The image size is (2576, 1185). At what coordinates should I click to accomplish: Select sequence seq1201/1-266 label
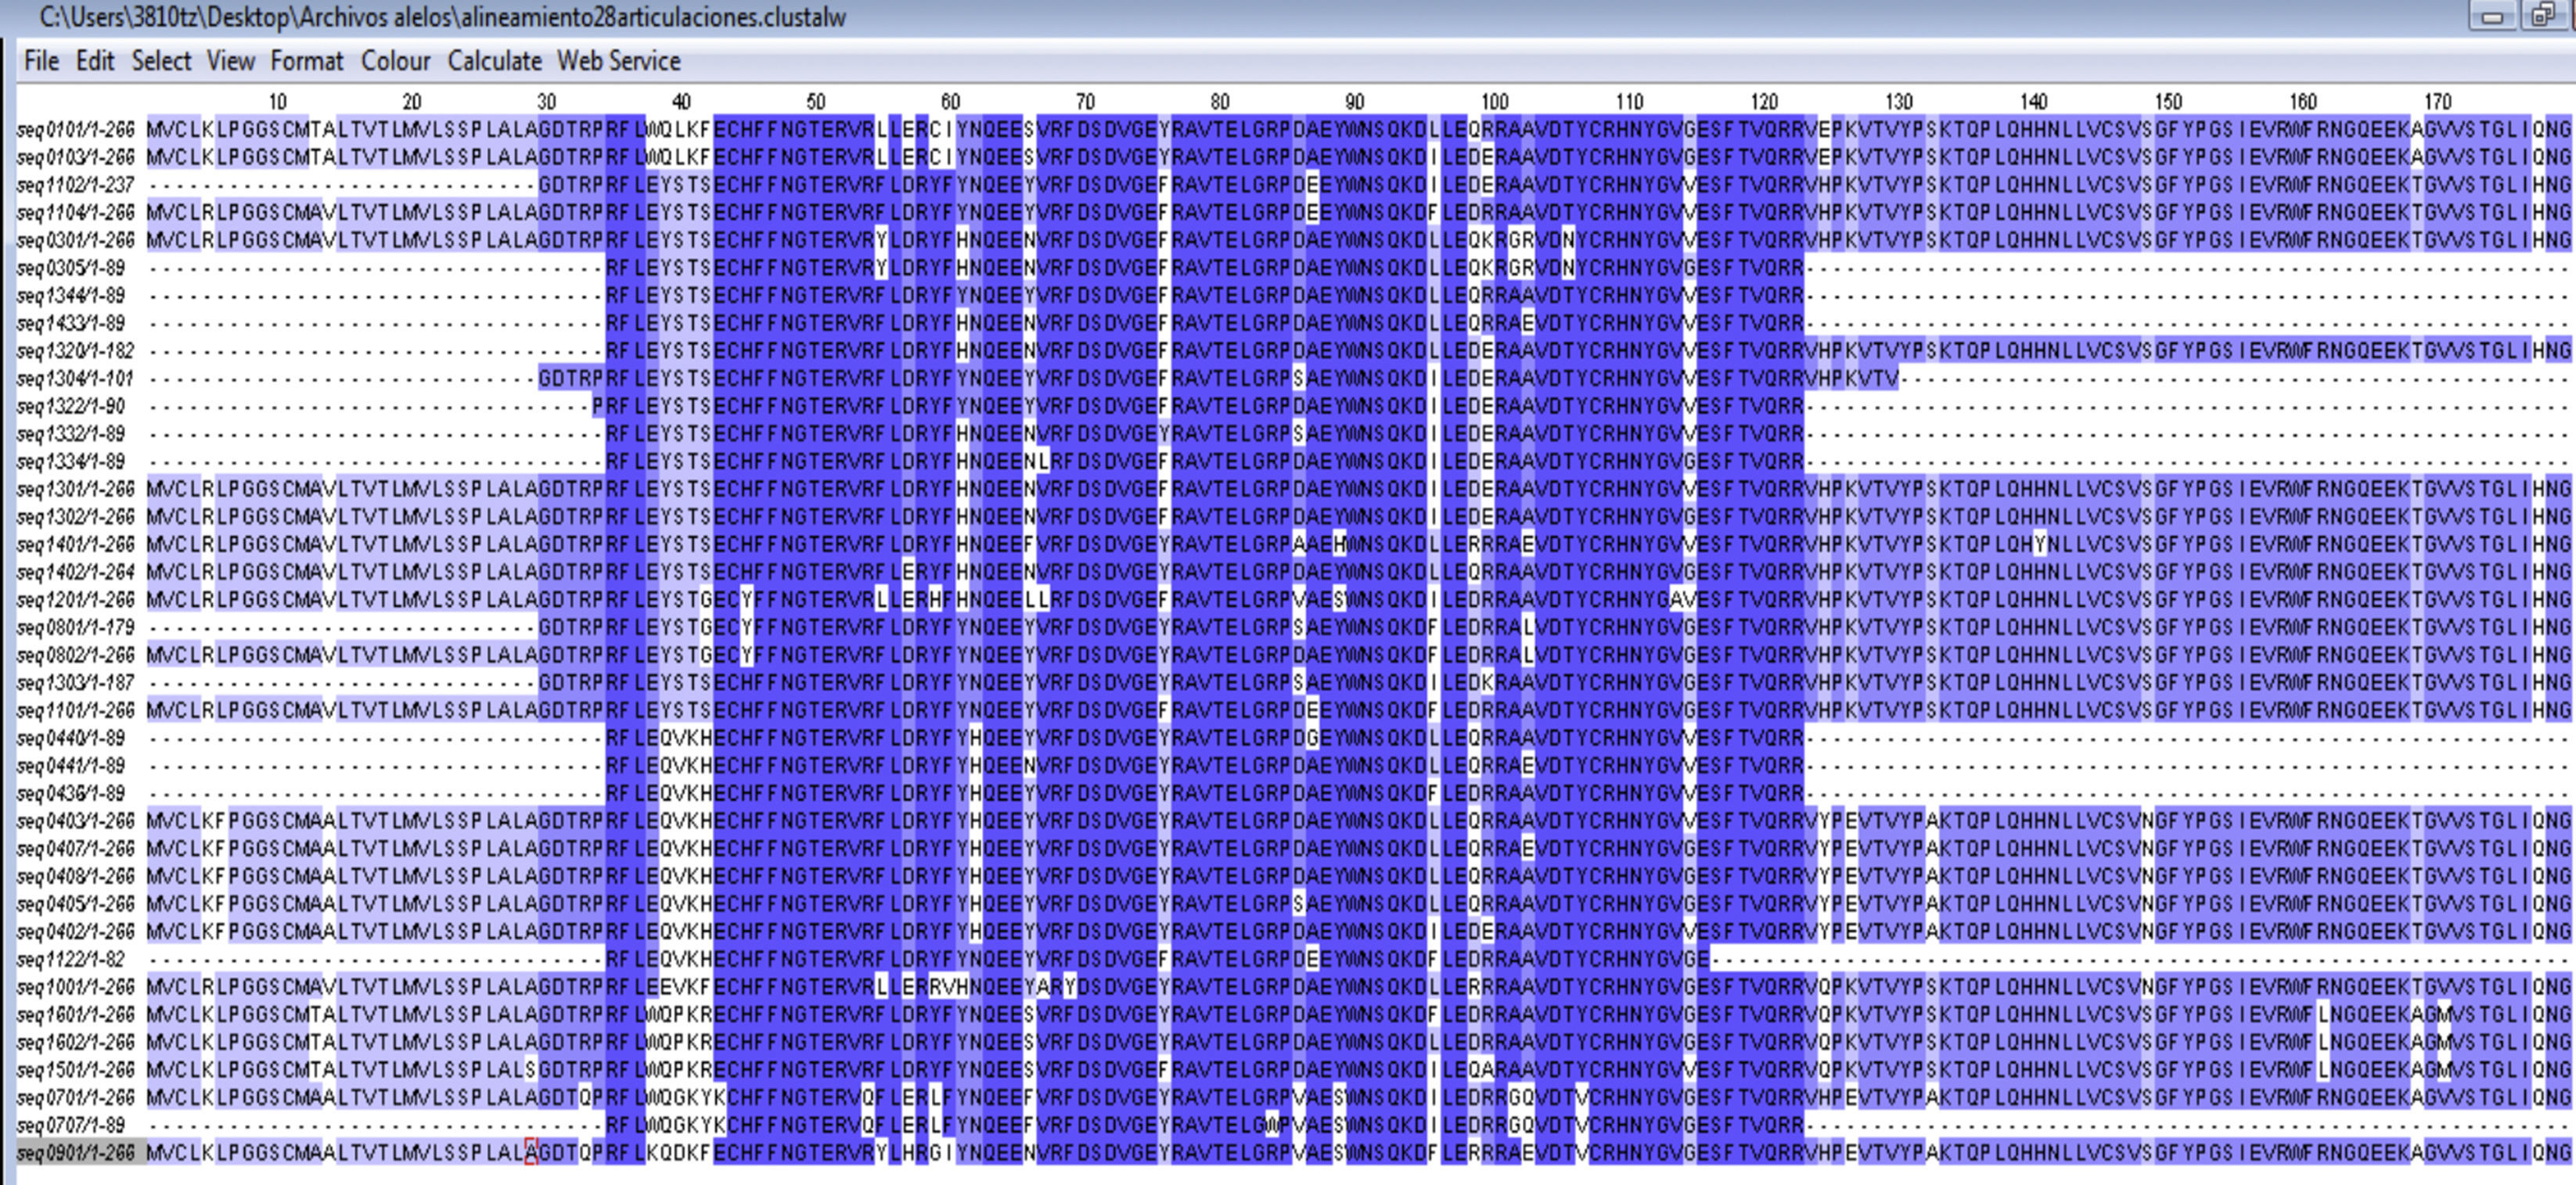click(x=76, y=600)
